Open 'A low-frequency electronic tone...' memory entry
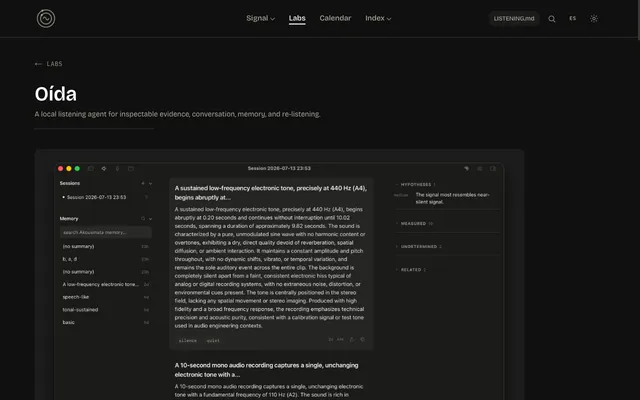The image size is (640, 400). (x=105, y=284)
